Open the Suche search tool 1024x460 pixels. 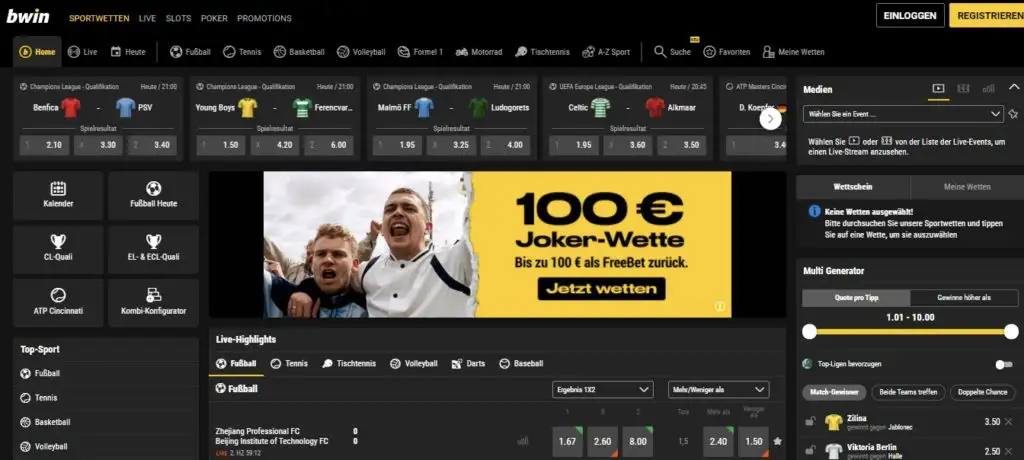(673, 52)
